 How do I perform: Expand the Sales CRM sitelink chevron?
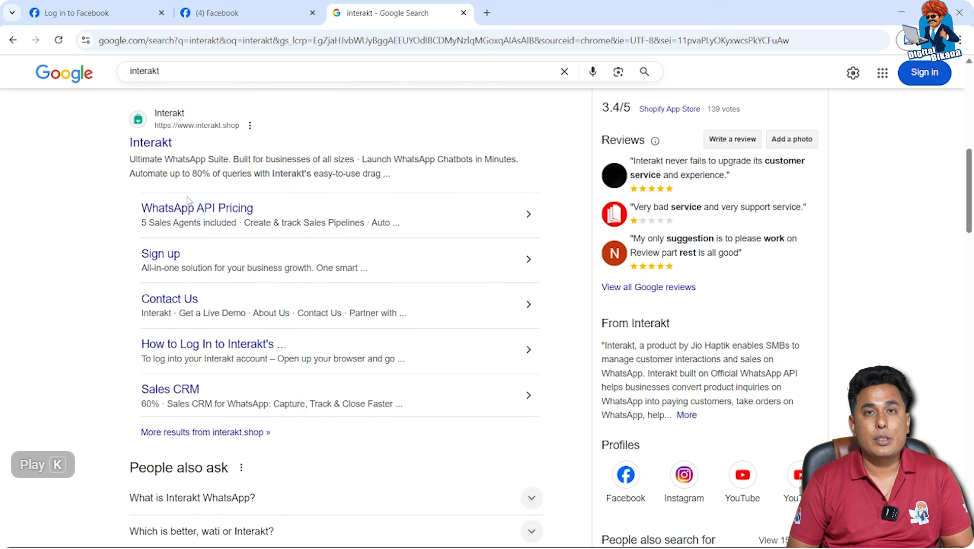coord(529,396)
